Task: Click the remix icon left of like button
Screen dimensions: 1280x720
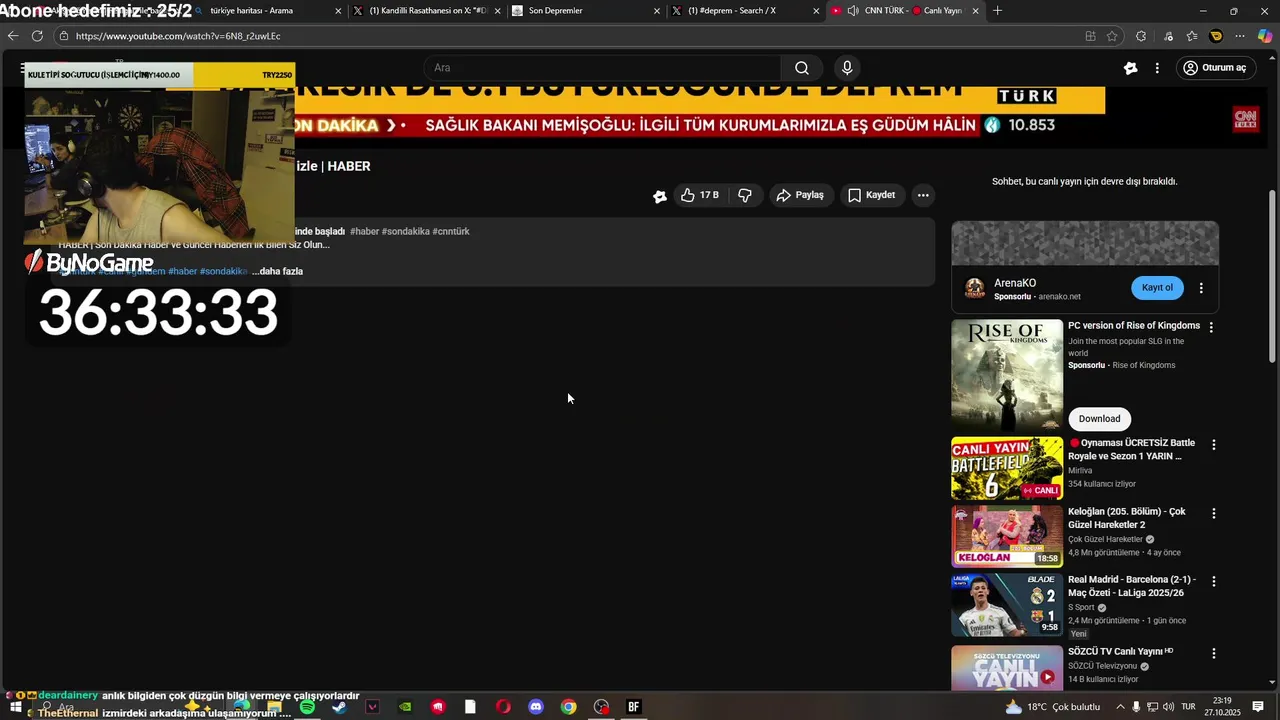Action: [x=660, y=196]
